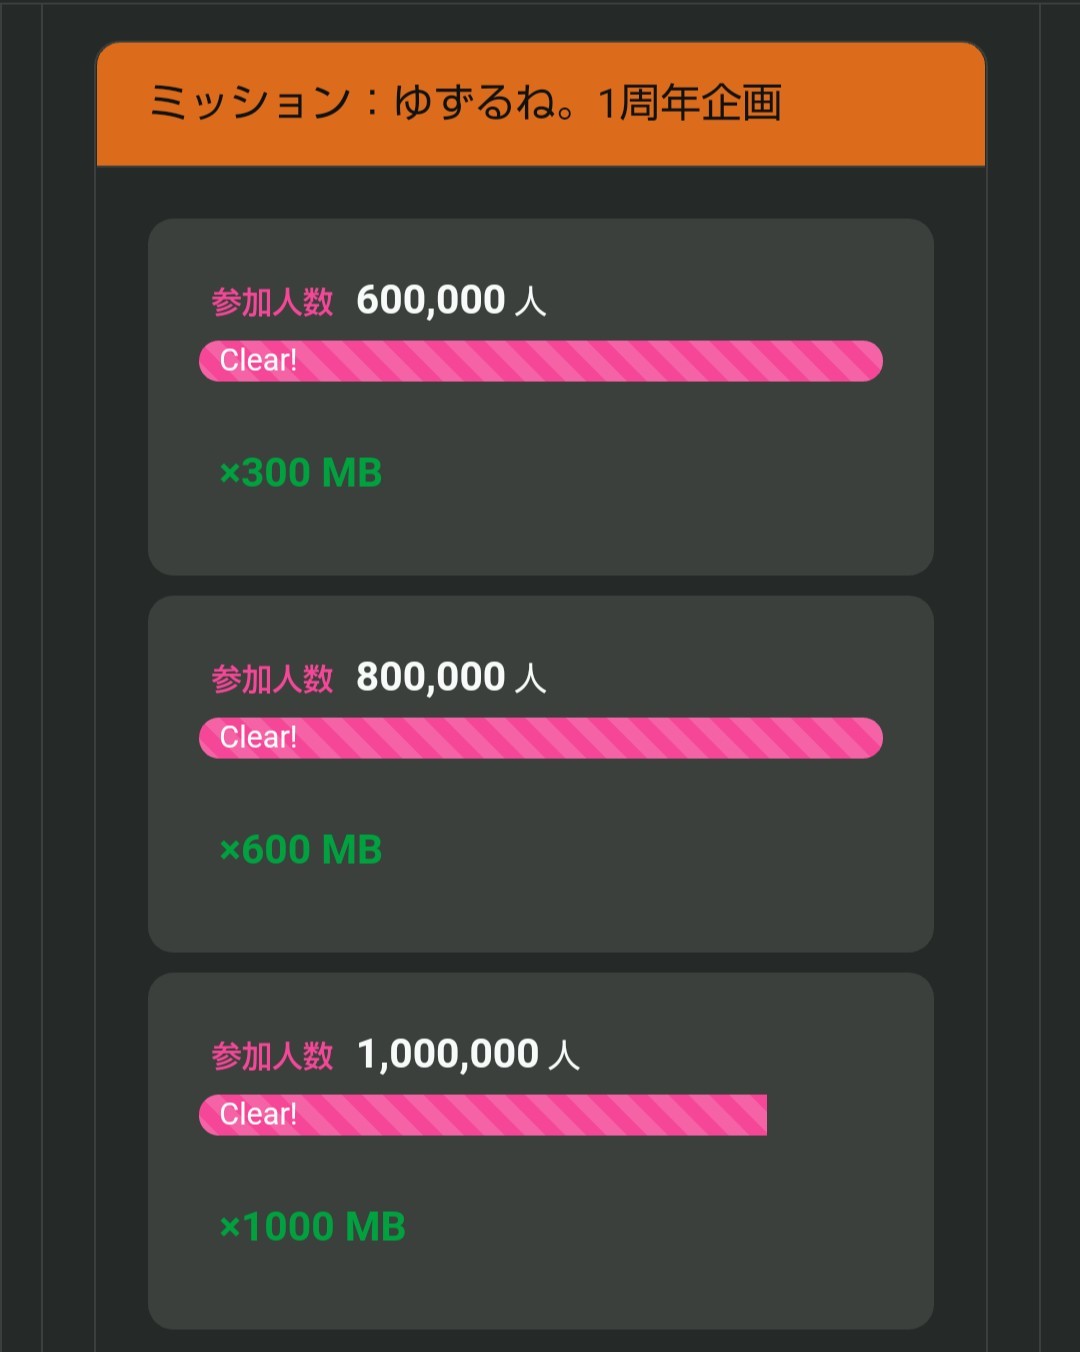Viewport: 1080px width, 1352px height.
Task: Click the 人 unit after 600,000
Action: coord(530,301)
